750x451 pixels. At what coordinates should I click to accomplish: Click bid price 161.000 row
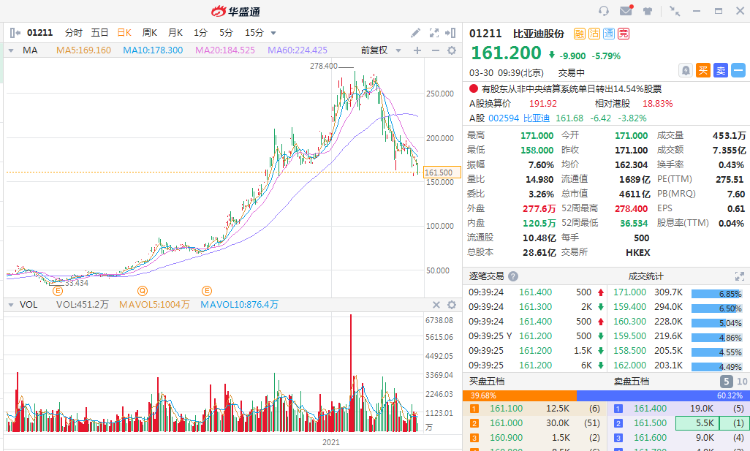coord(535,423)
